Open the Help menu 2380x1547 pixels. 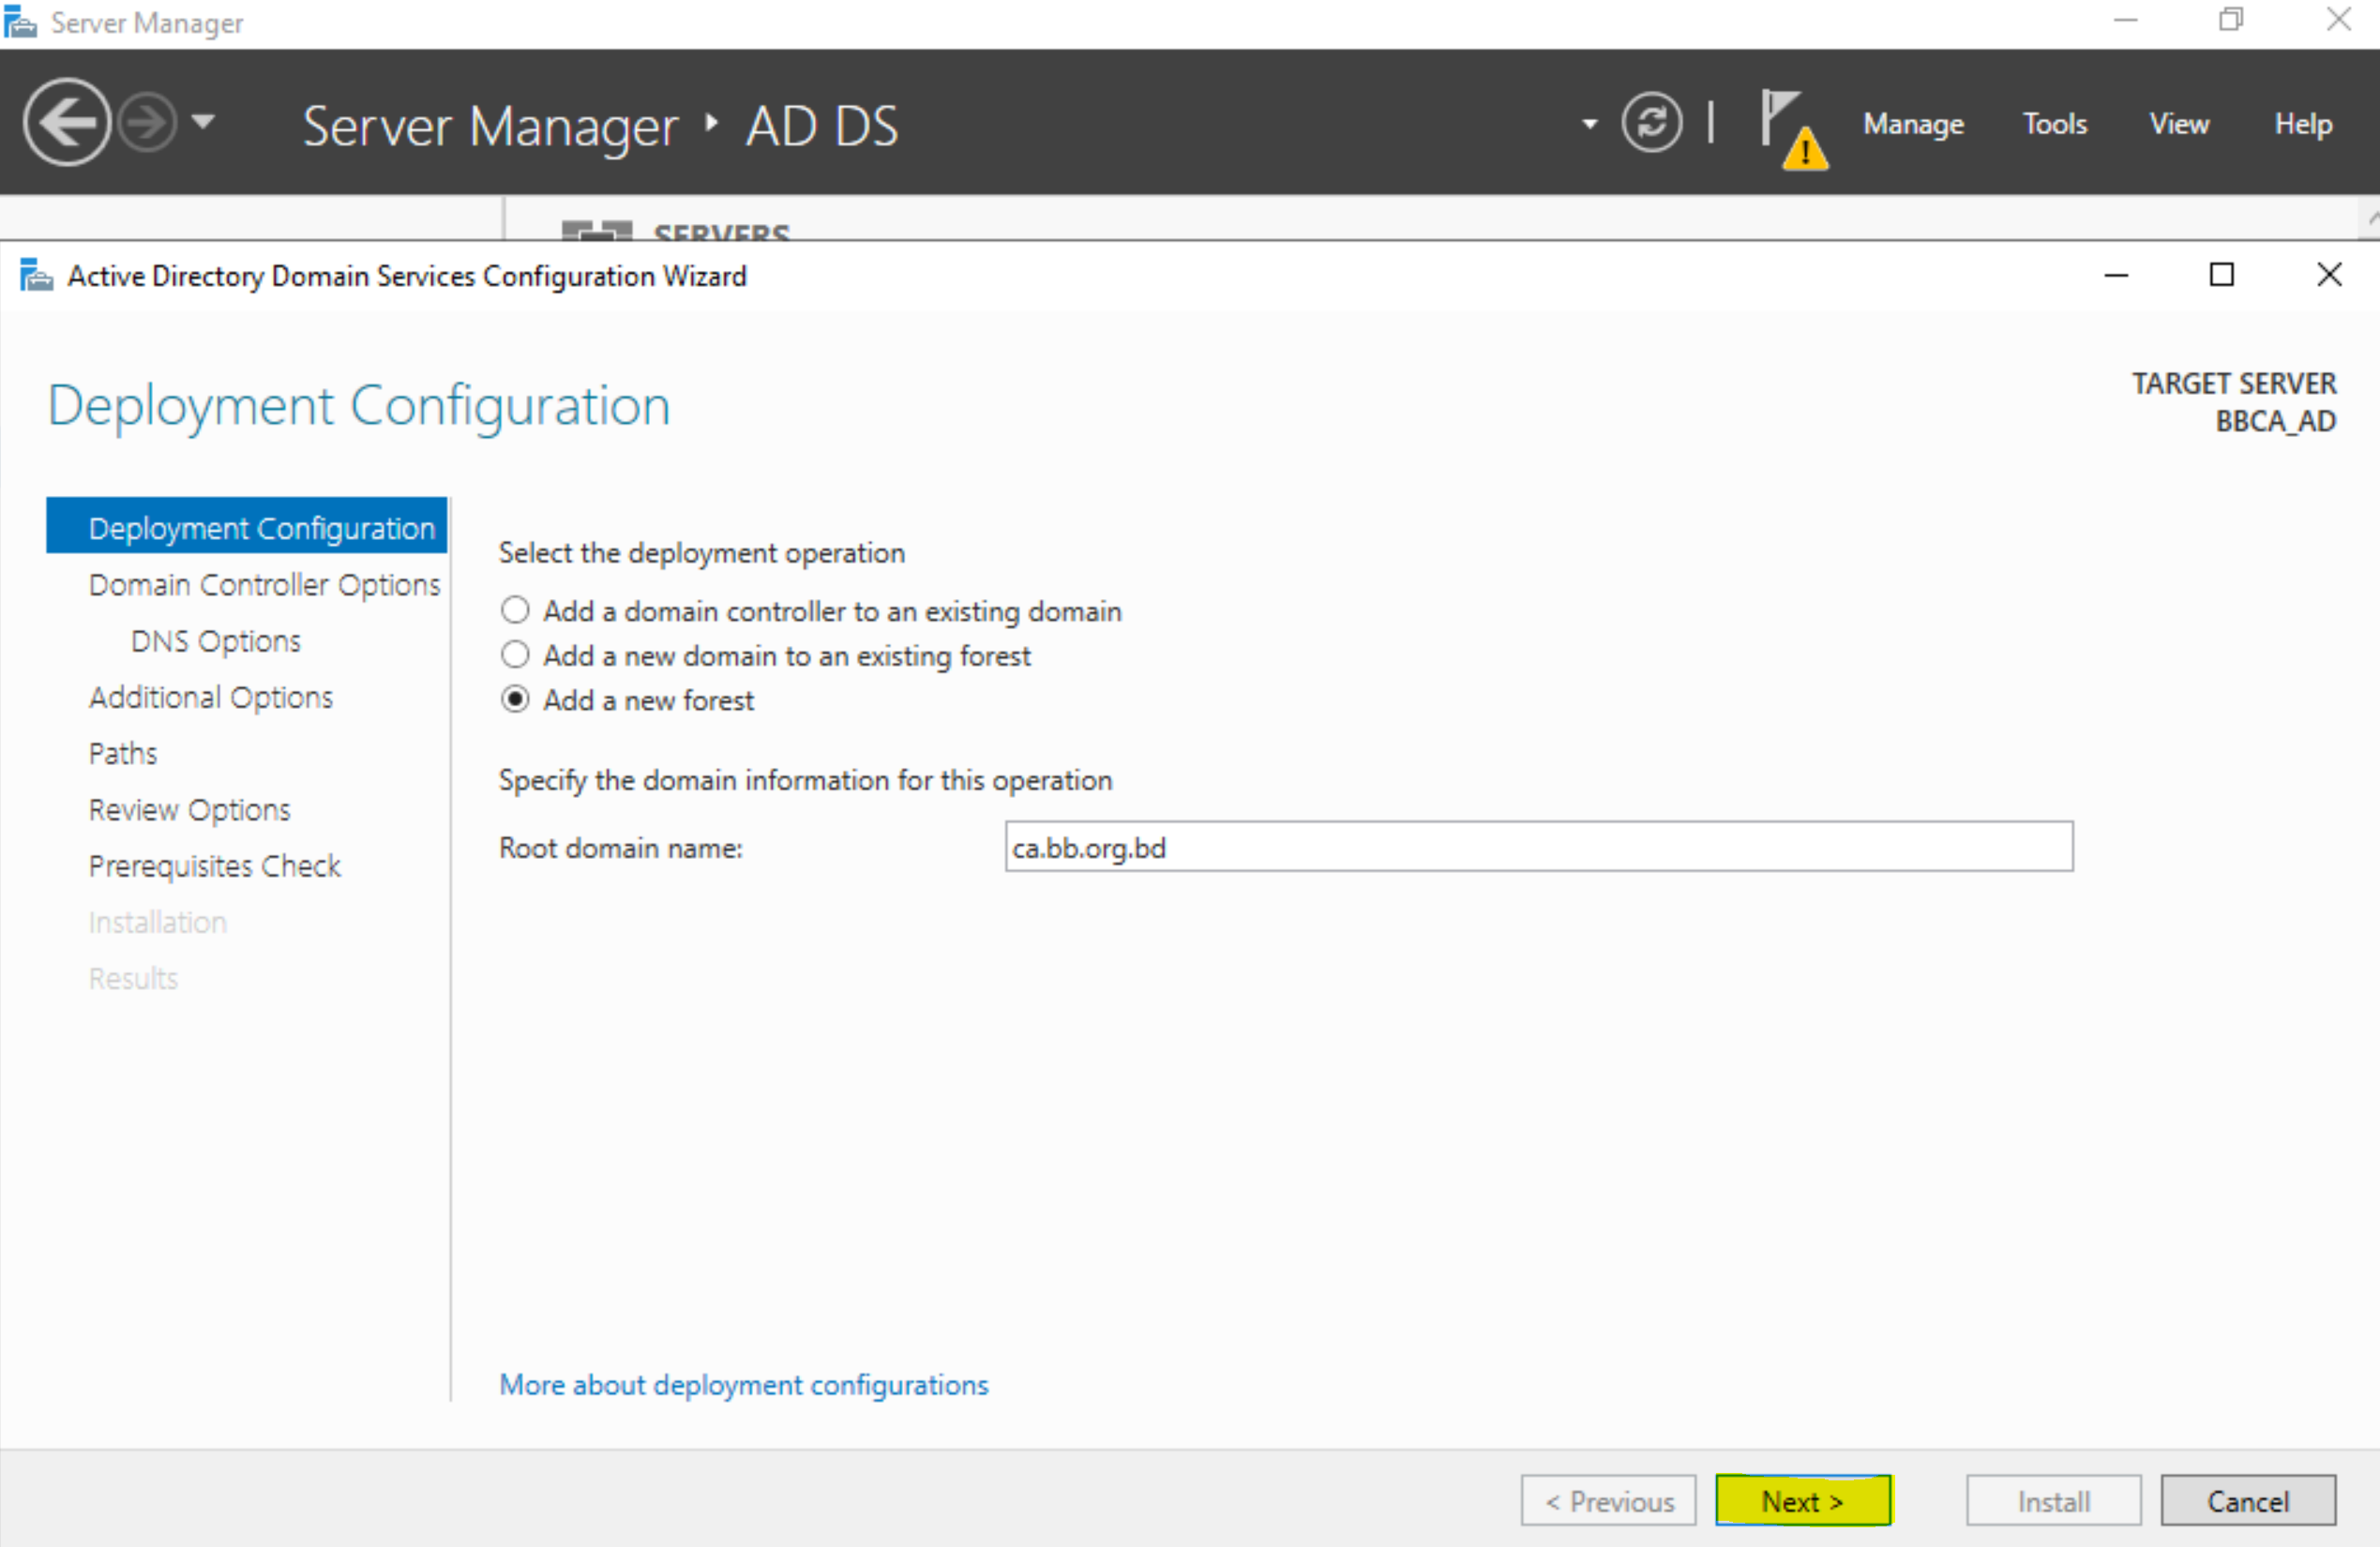(2303, 124)
